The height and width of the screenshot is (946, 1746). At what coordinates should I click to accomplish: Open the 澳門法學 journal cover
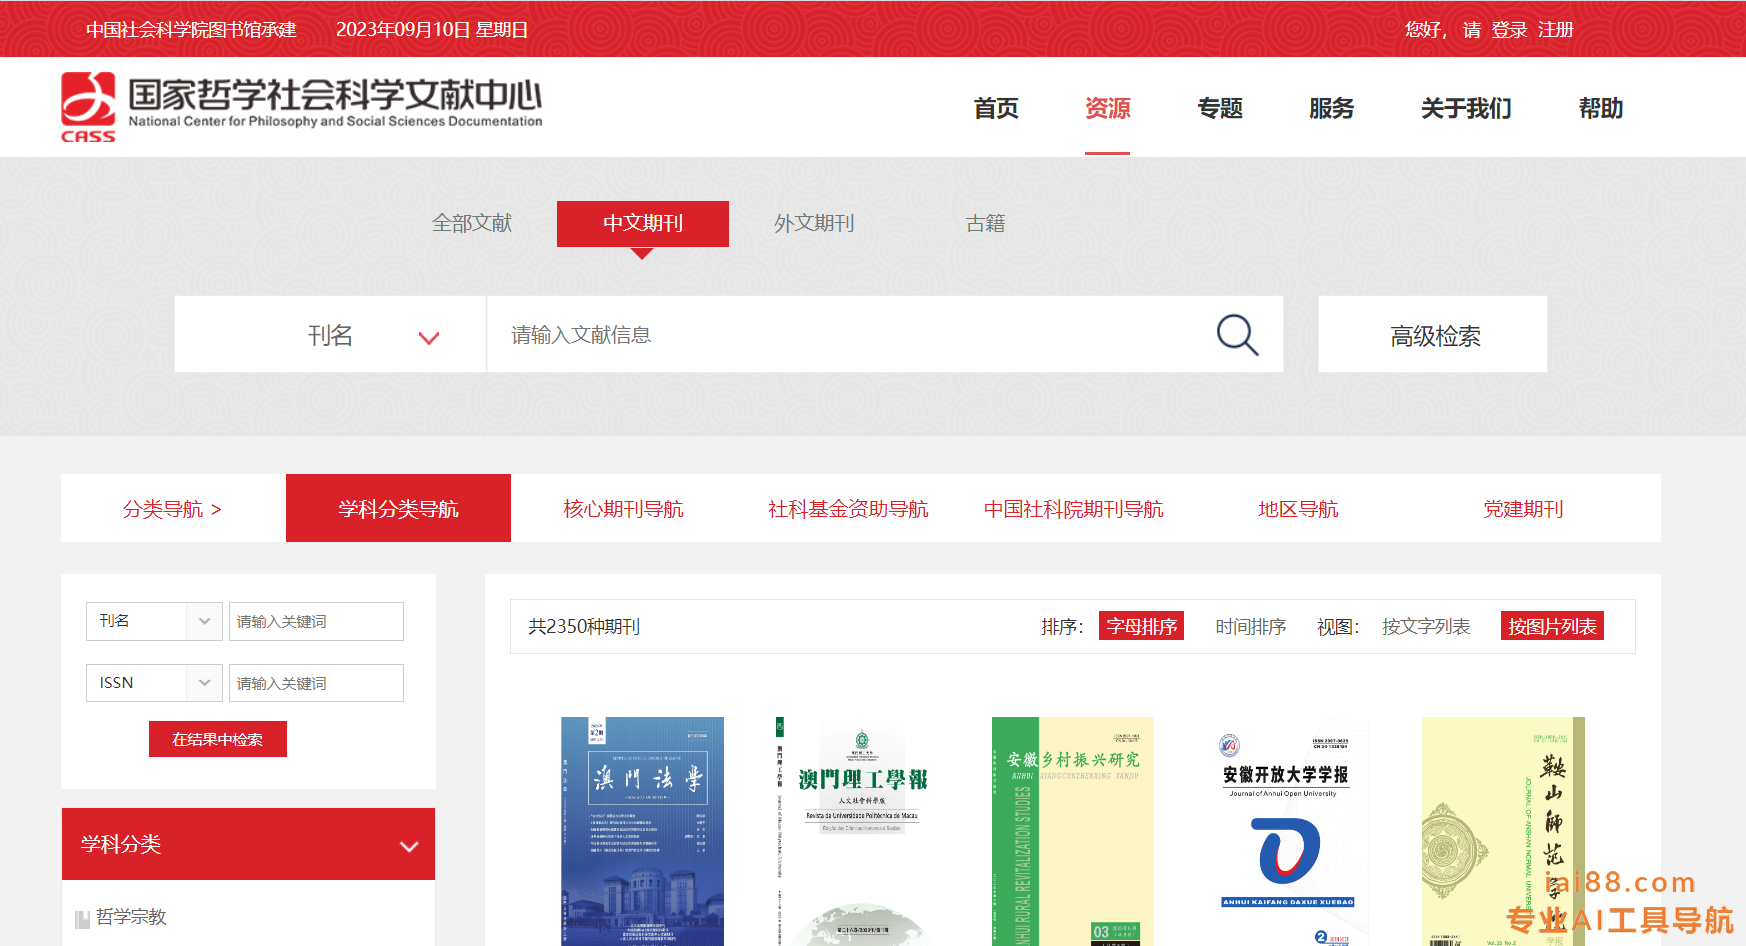pyautogui.click(x=642, y=831)
